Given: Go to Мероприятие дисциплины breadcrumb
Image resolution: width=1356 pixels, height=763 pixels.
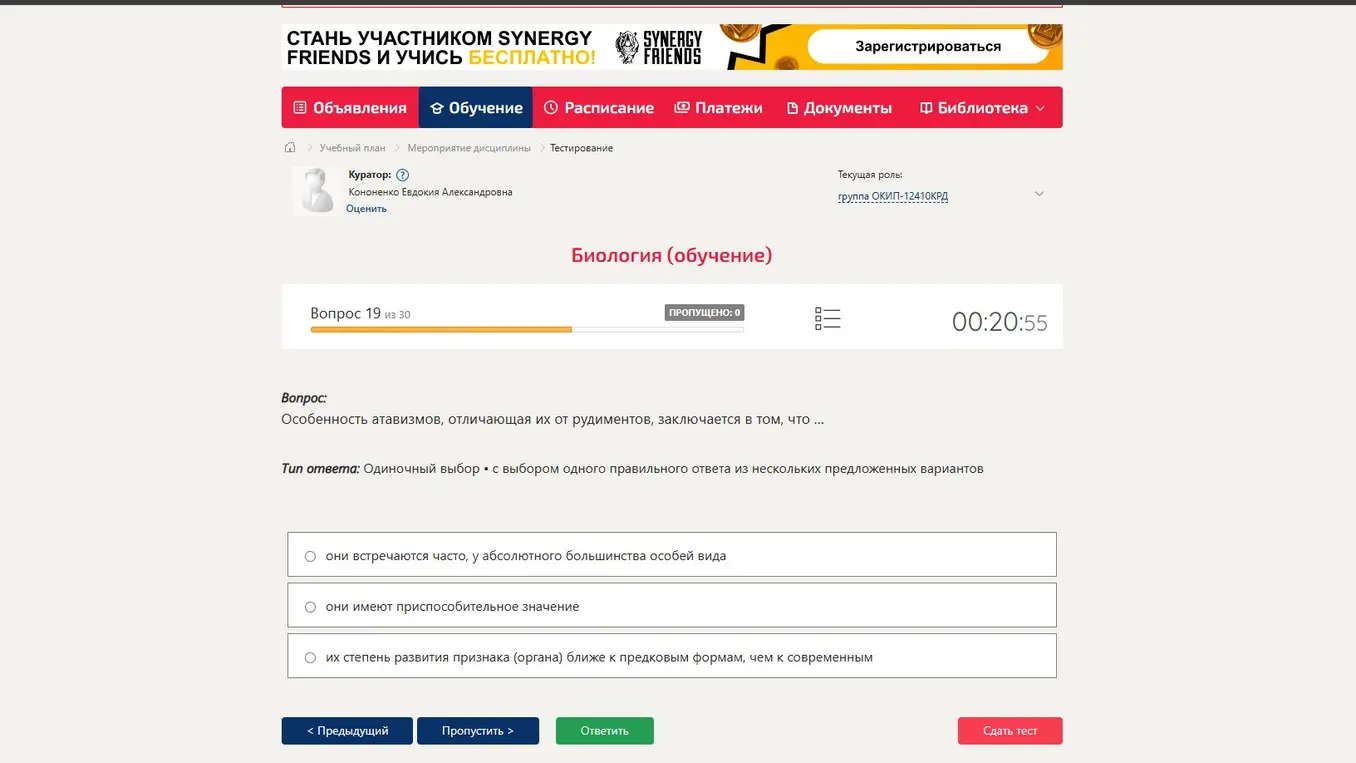Looking at the screenshot, I should (469, 148).
